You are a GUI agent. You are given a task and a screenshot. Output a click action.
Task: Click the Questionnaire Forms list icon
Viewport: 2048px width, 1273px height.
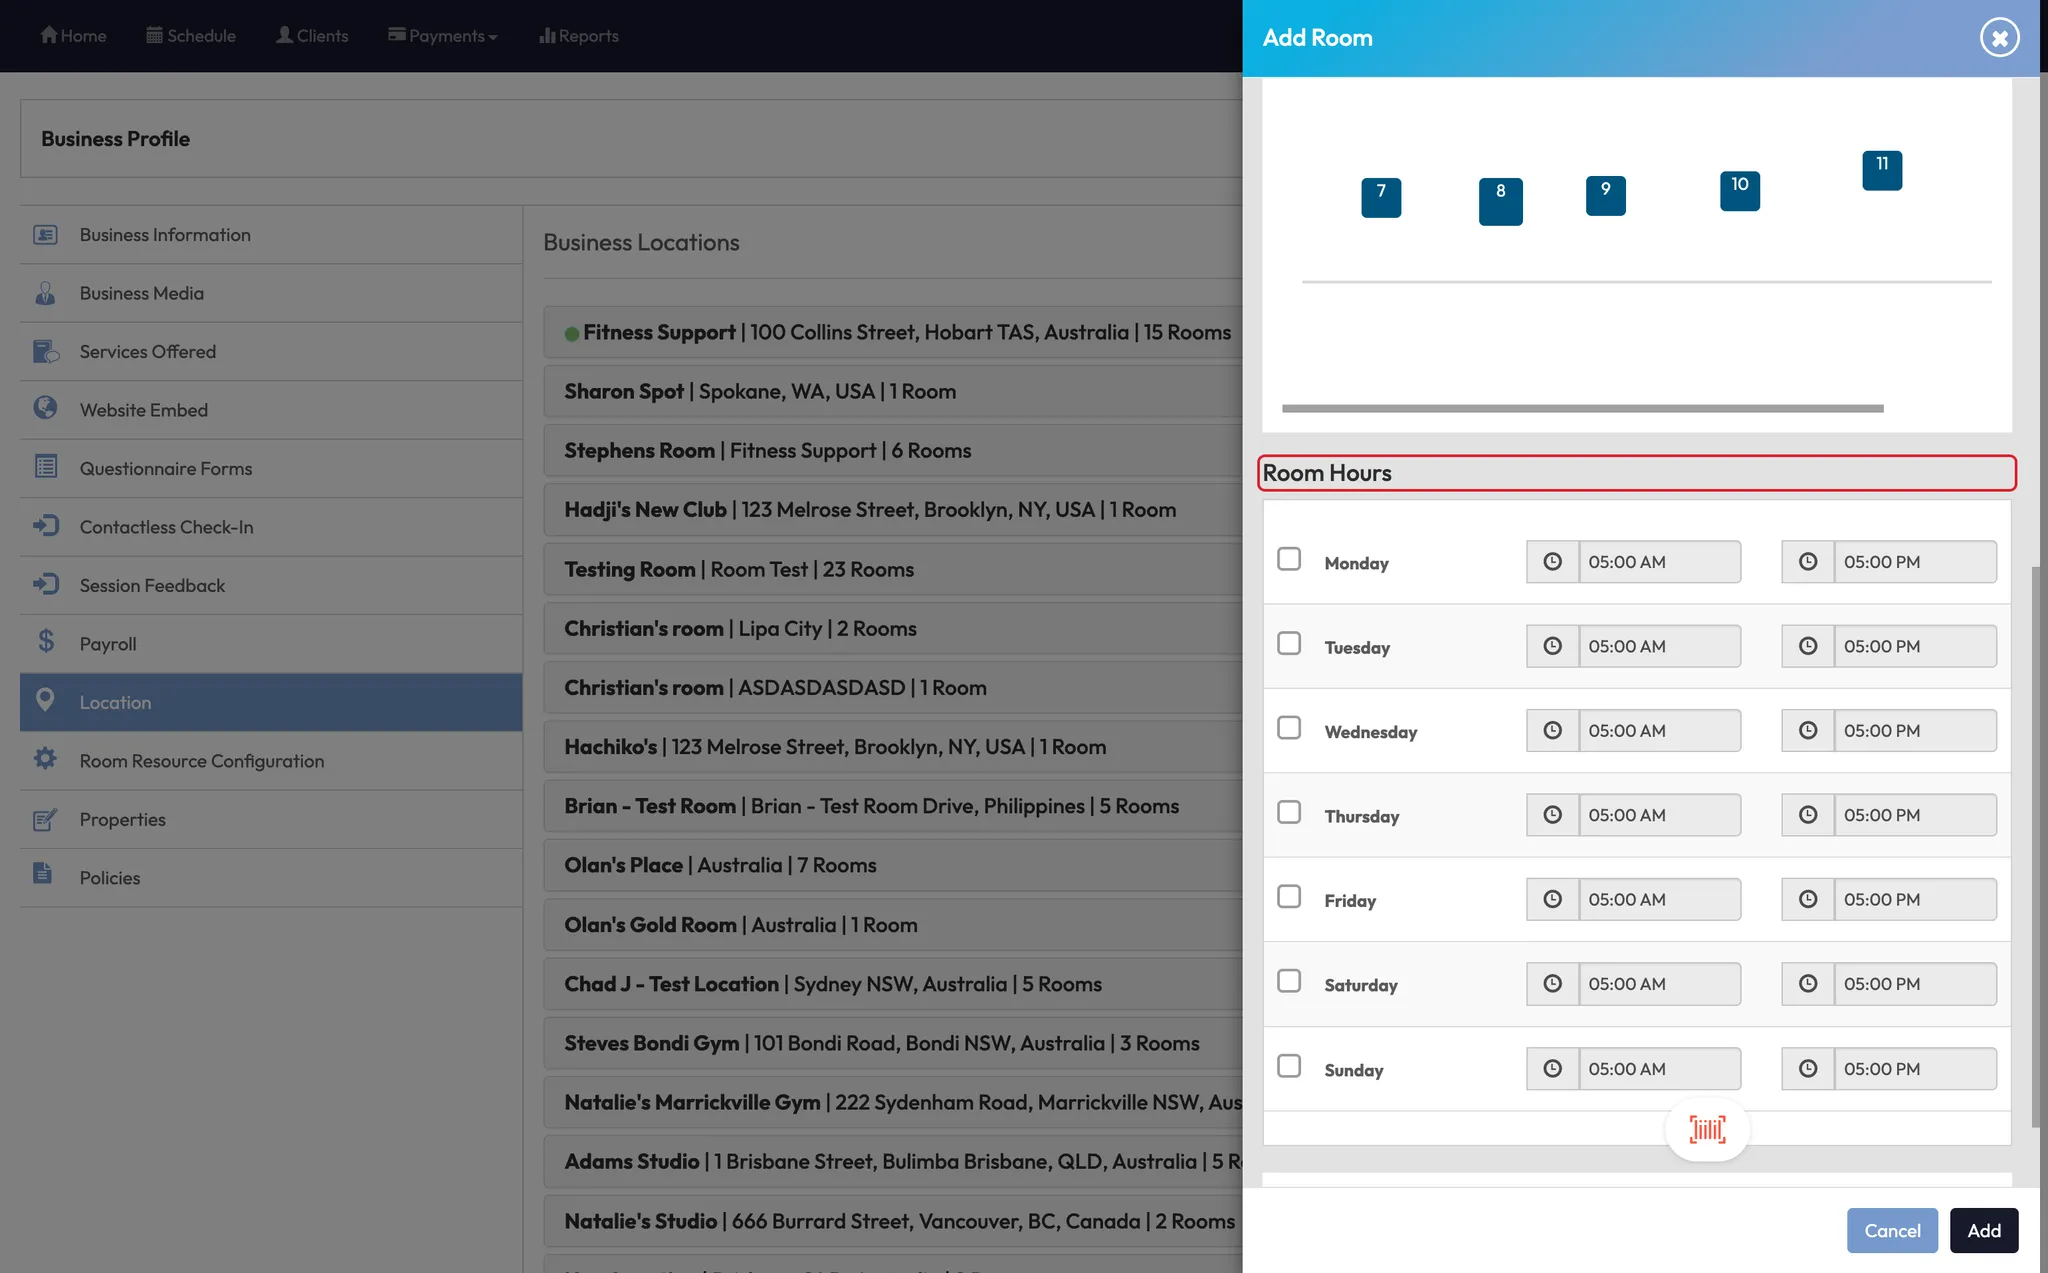[x=46, y=467]
